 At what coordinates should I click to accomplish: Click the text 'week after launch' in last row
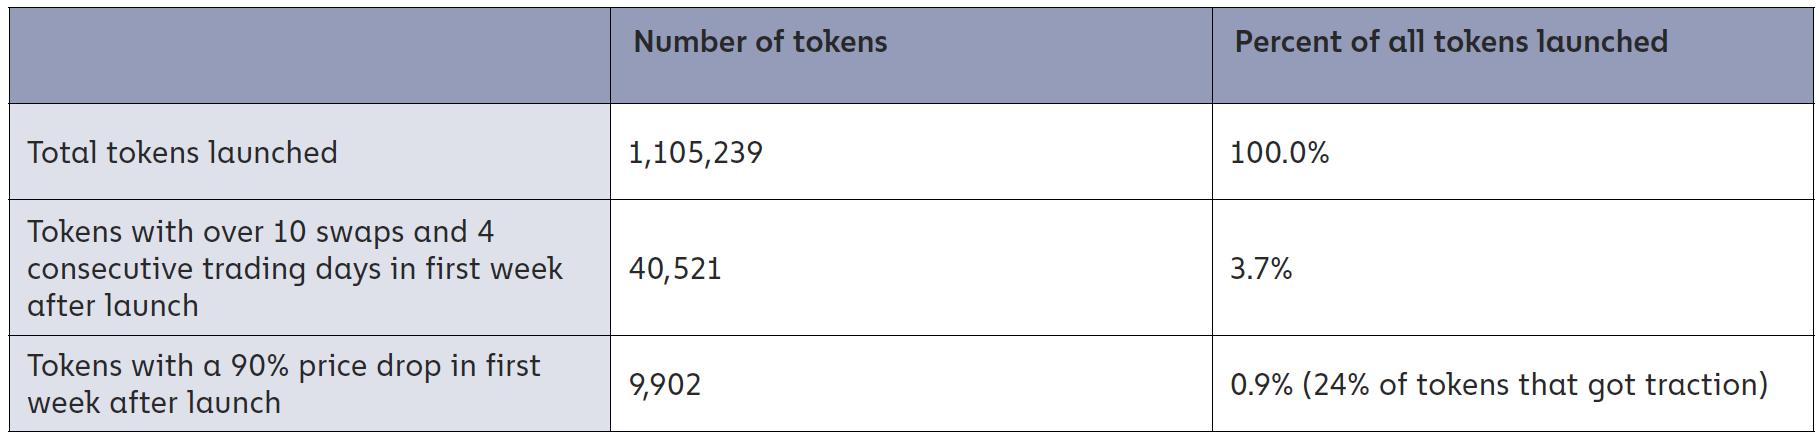point(154,403)
